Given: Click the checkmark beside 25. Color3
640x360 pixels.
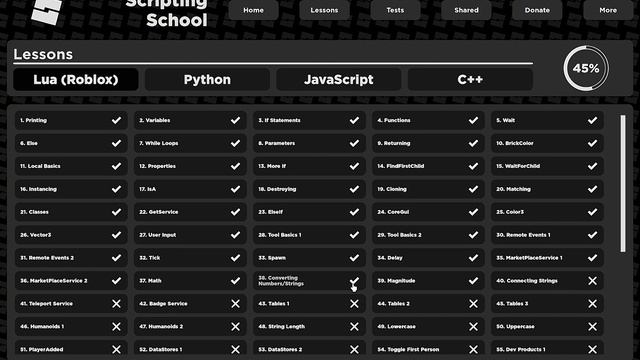Looking at the screenshot, I should (x=592, y=212).
